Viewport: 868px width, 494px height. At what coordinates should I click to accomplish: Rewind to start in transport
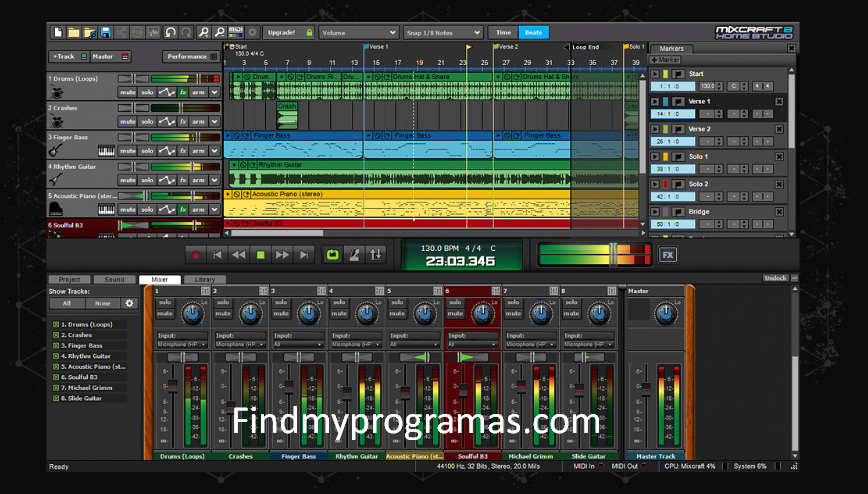coord(217,255)
